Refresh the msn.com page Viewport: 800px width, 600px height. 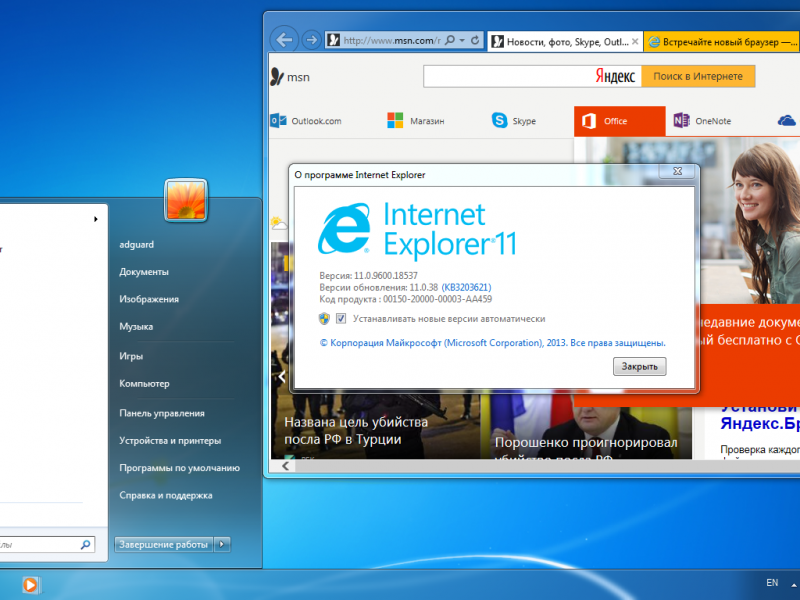click(x=475, y=40)
